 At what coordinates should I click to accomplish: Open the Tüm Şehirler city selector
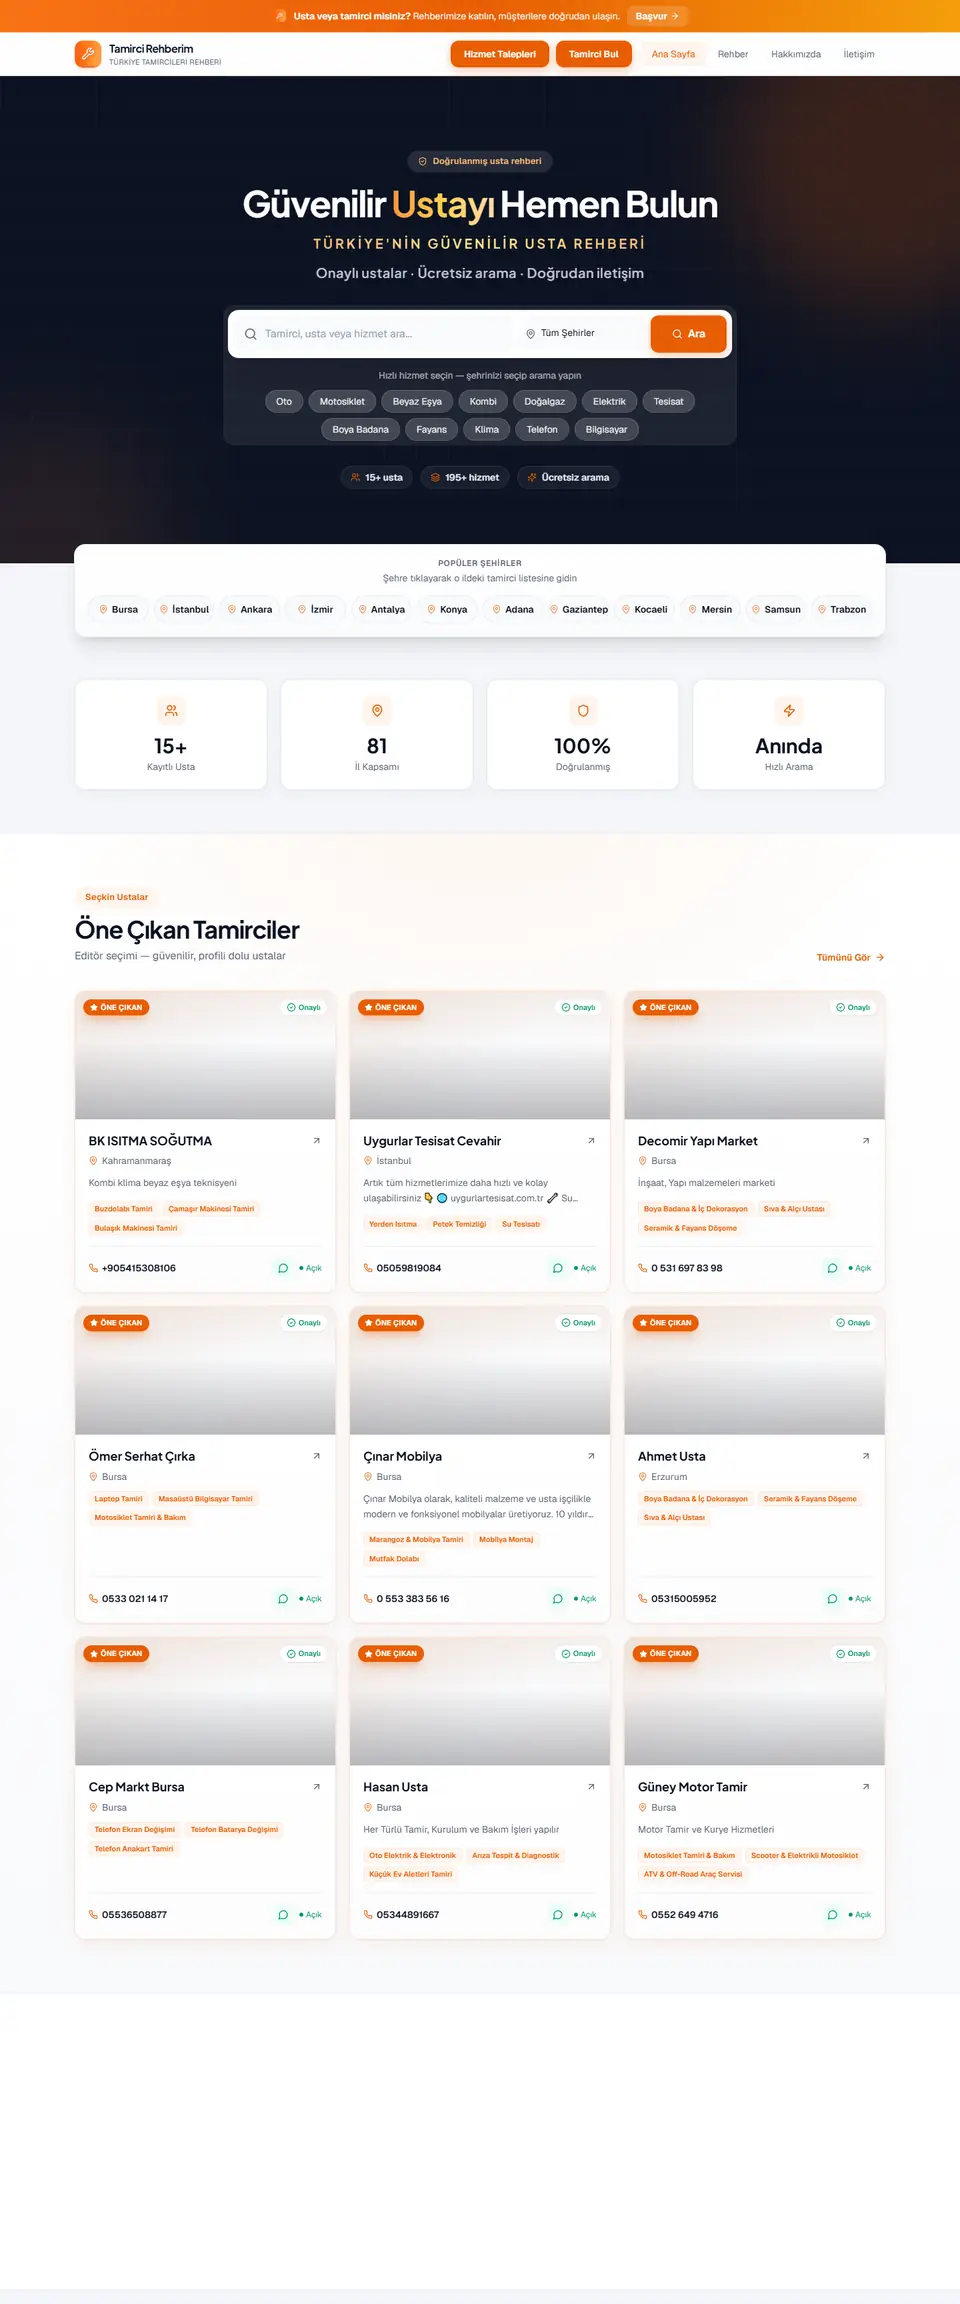coord(580,334)
